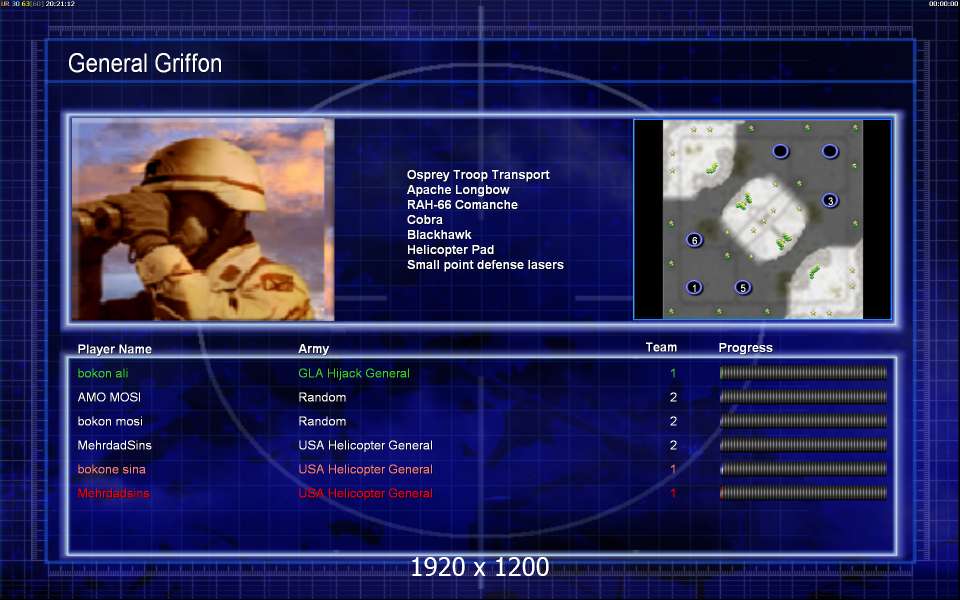The height and width of the screenshot is (600, 960).
Task: Click the snowy map preview thumbnail
Action: tap(763, 219)
